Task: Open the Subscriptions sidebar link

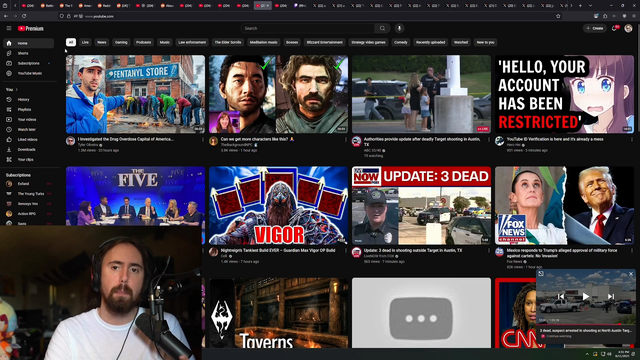Action: point(28,63)
